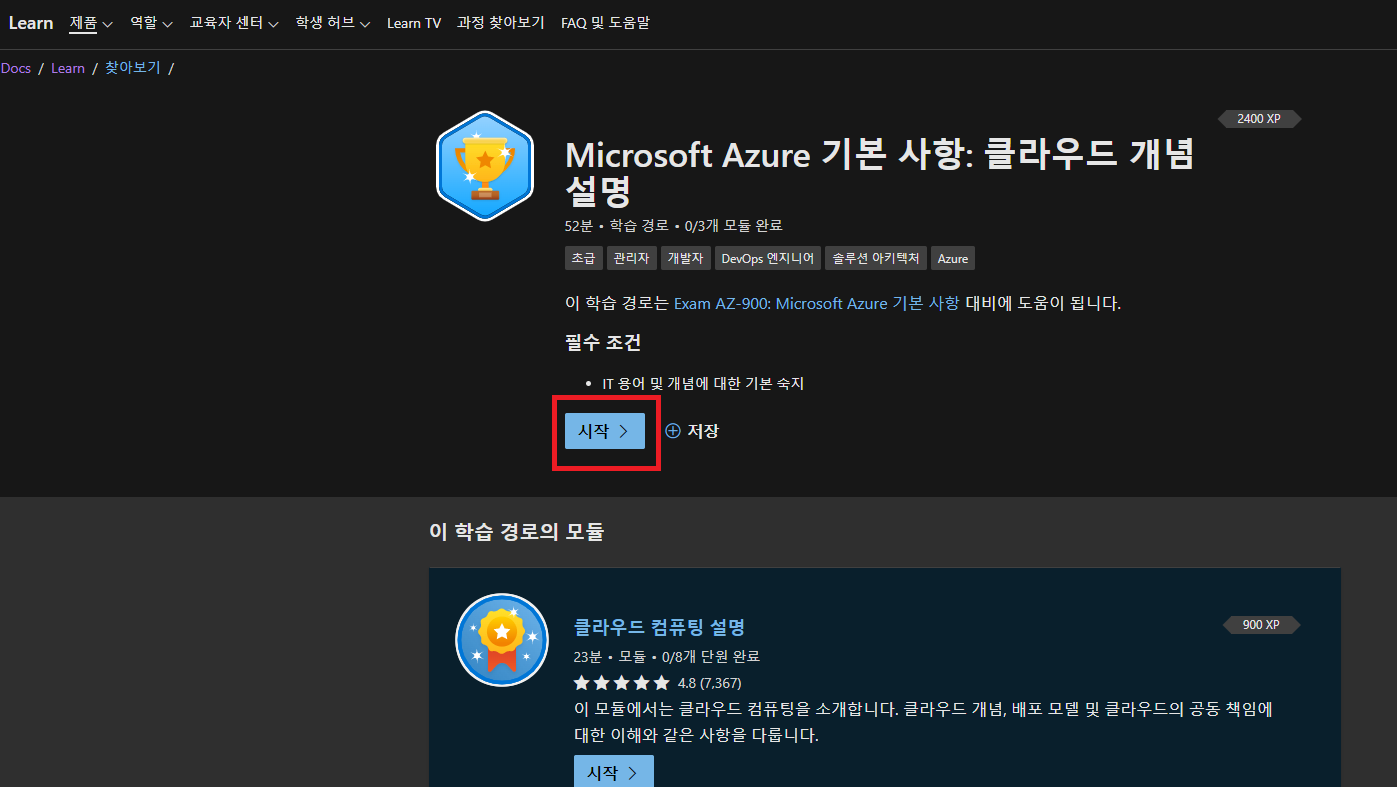Click the gold trophy learning path badge
1397x787 pixels.
(485, 166)
